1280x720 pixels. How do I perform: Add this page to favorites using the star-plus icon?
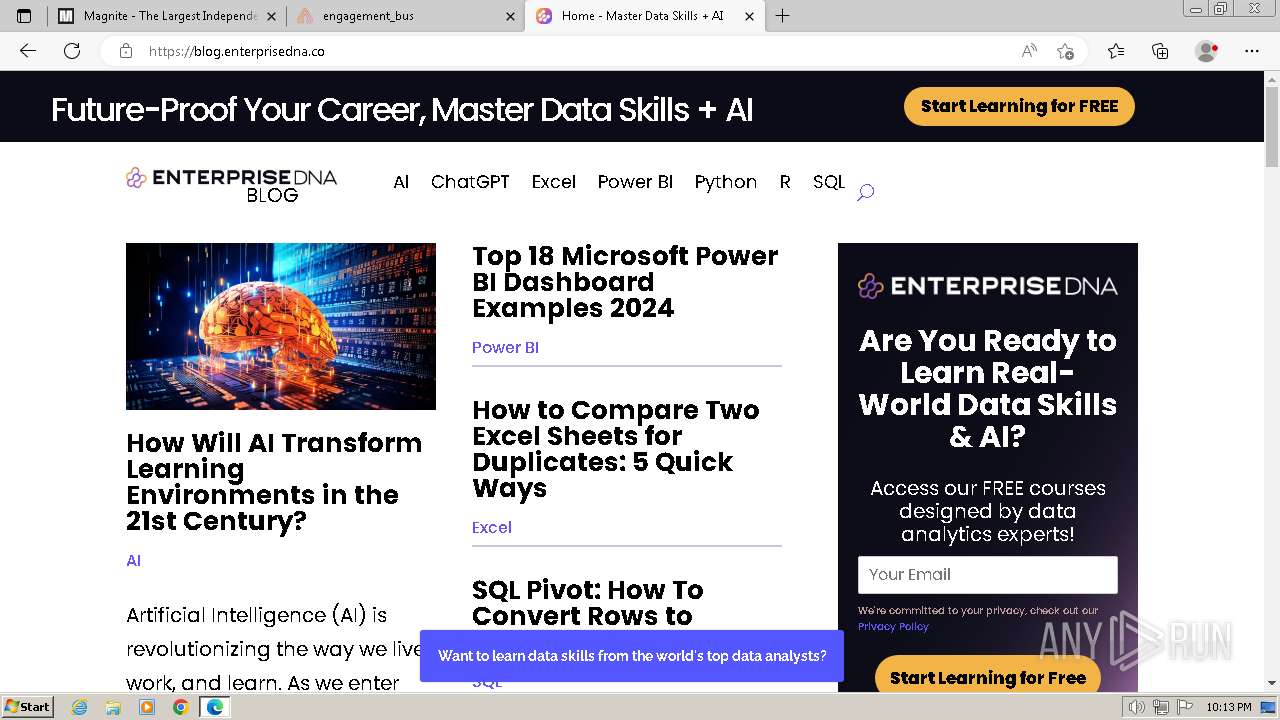coord(1065,51)
